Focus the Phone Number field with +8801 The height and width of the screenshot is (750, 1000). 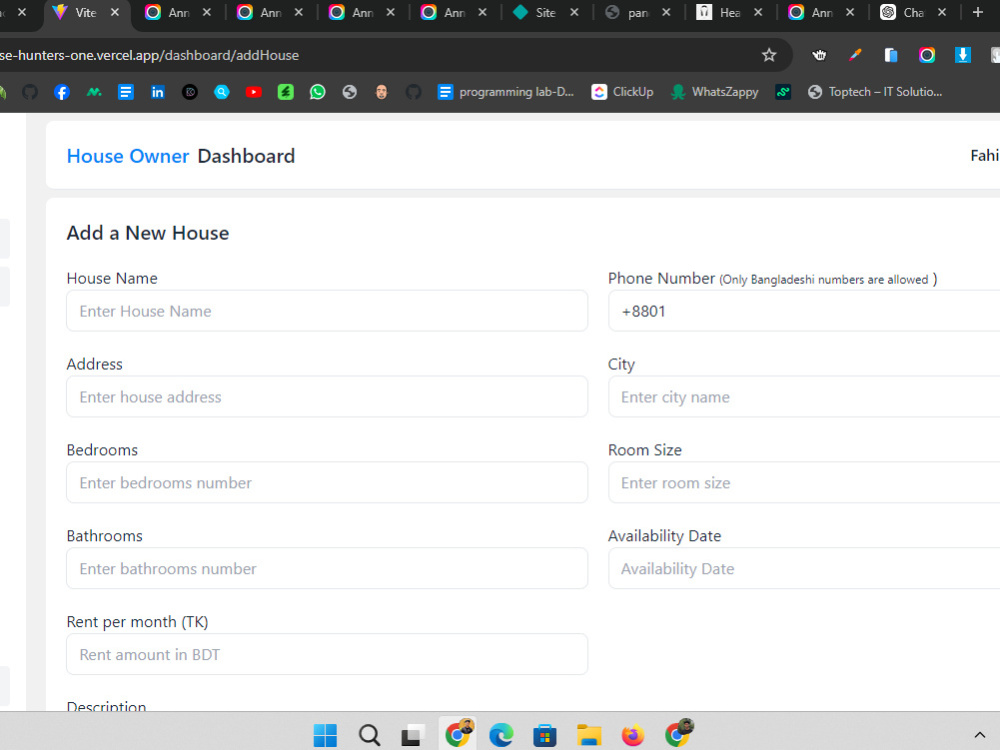[804, 311]
